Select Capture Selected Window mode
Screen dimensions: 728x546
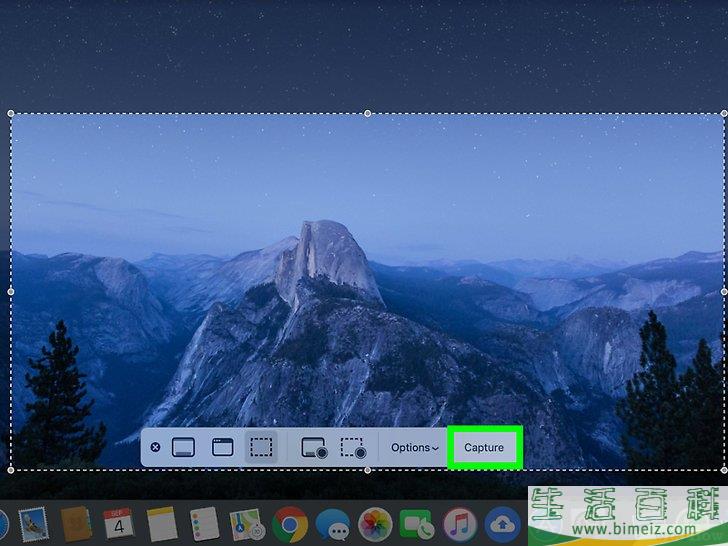coord(222,447)
